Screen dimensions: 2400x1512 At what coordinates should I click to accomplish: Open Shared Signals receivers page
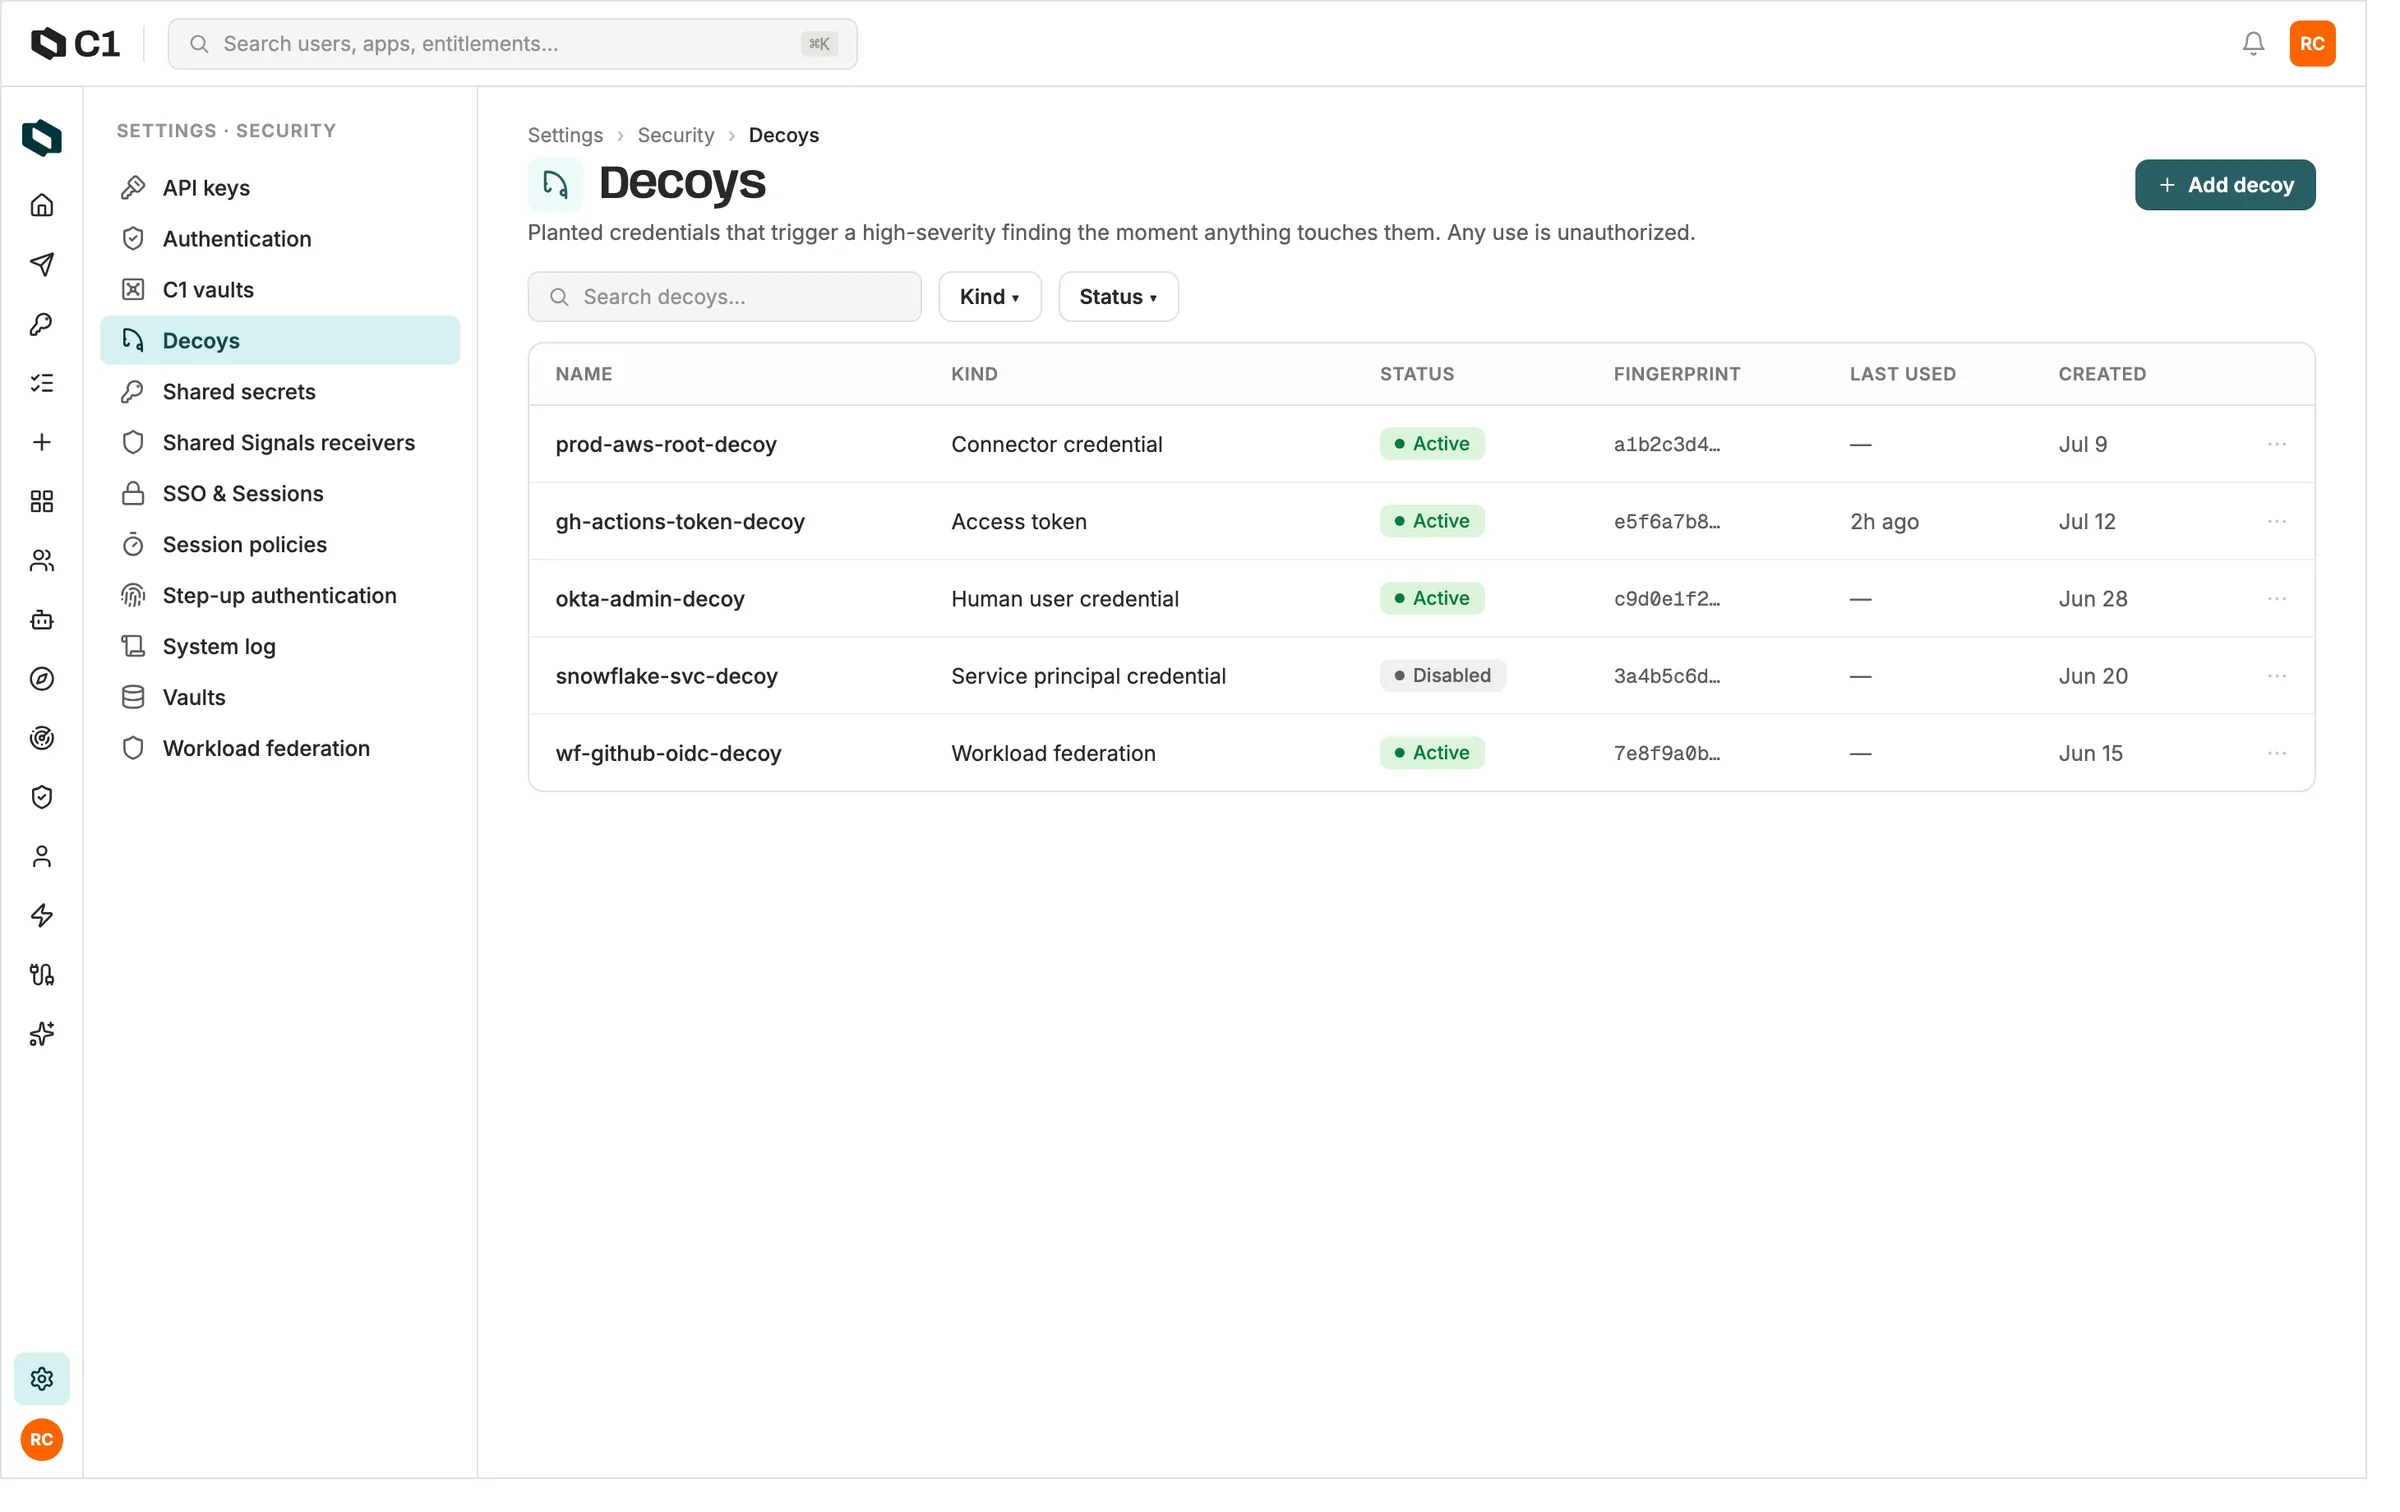pyautogui.click(x=280, y=442)
